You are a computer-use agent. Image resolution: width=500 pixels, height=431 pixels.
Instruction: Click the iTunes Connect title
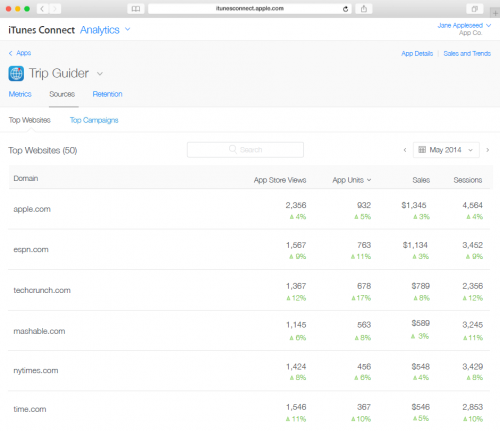(x=42, y=30)
